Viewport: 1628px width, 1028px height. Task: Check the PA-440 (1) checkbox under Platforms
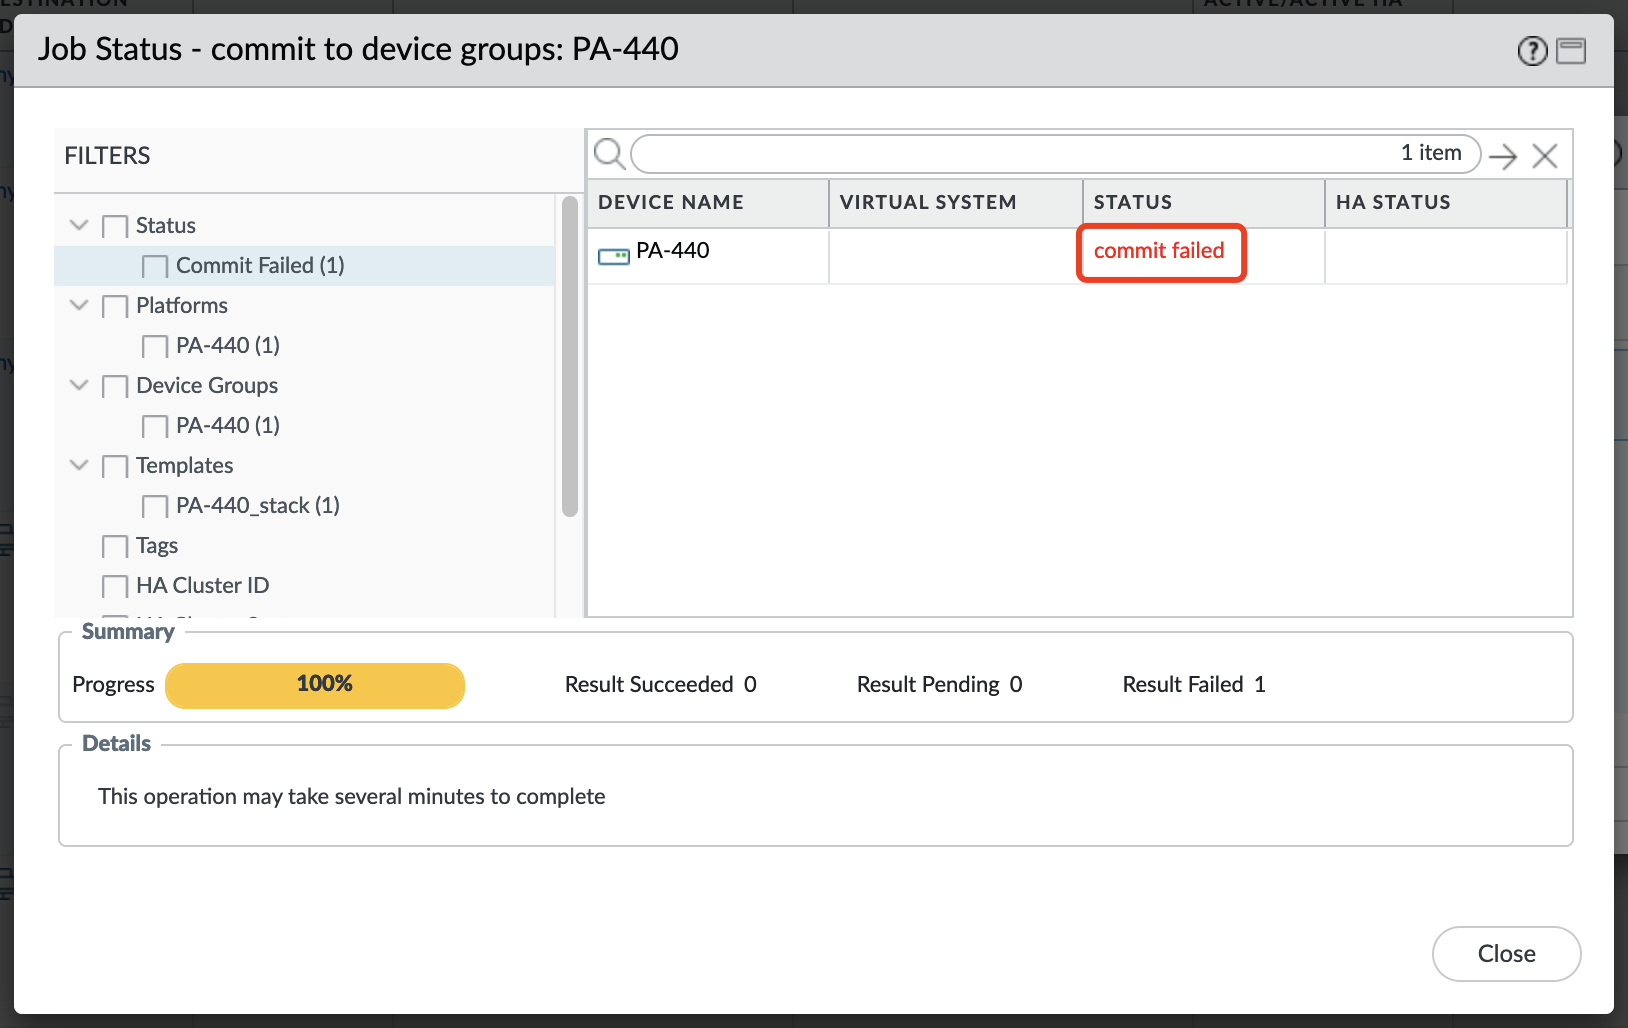click(x=155, y=347)
